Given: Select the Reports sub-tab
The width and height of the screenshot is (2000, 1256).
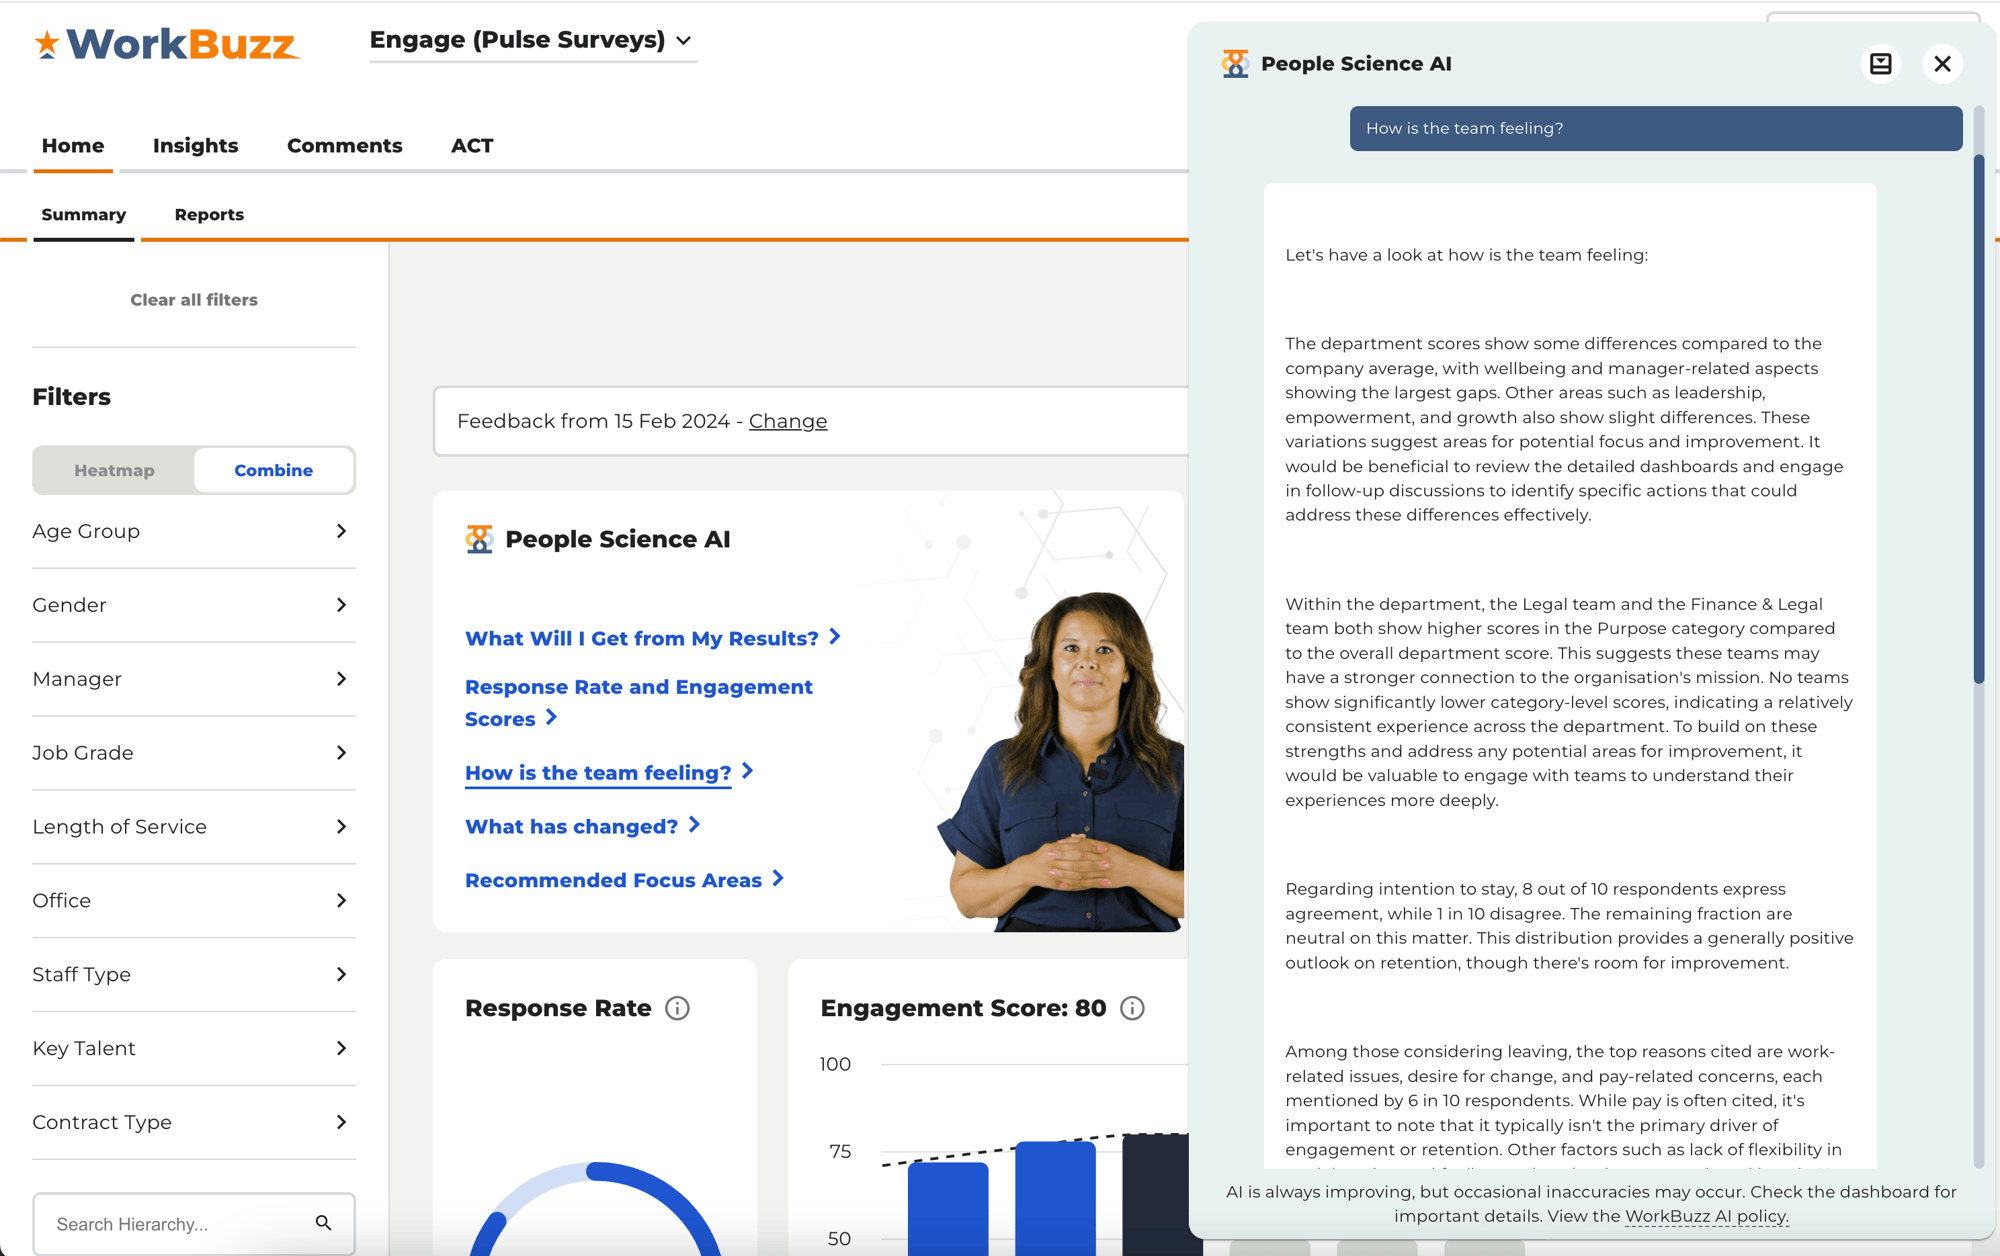Looking at the screenshot, I should 208,213.
